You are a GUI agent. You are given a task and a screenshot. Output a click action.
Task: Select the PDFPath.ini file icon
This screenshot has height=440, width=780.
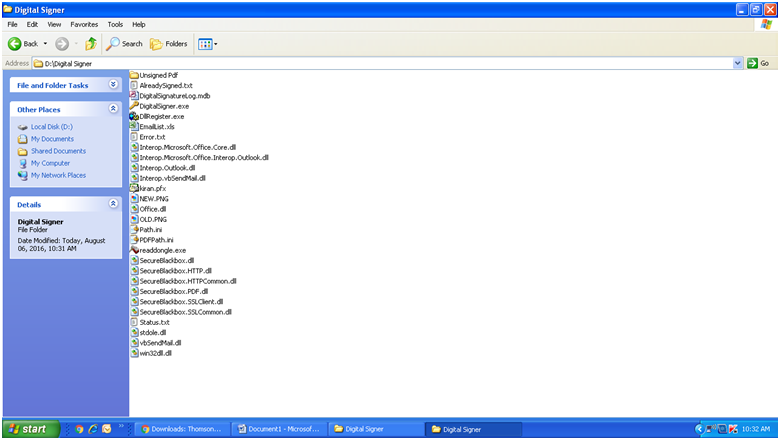[x=134, y=240]
